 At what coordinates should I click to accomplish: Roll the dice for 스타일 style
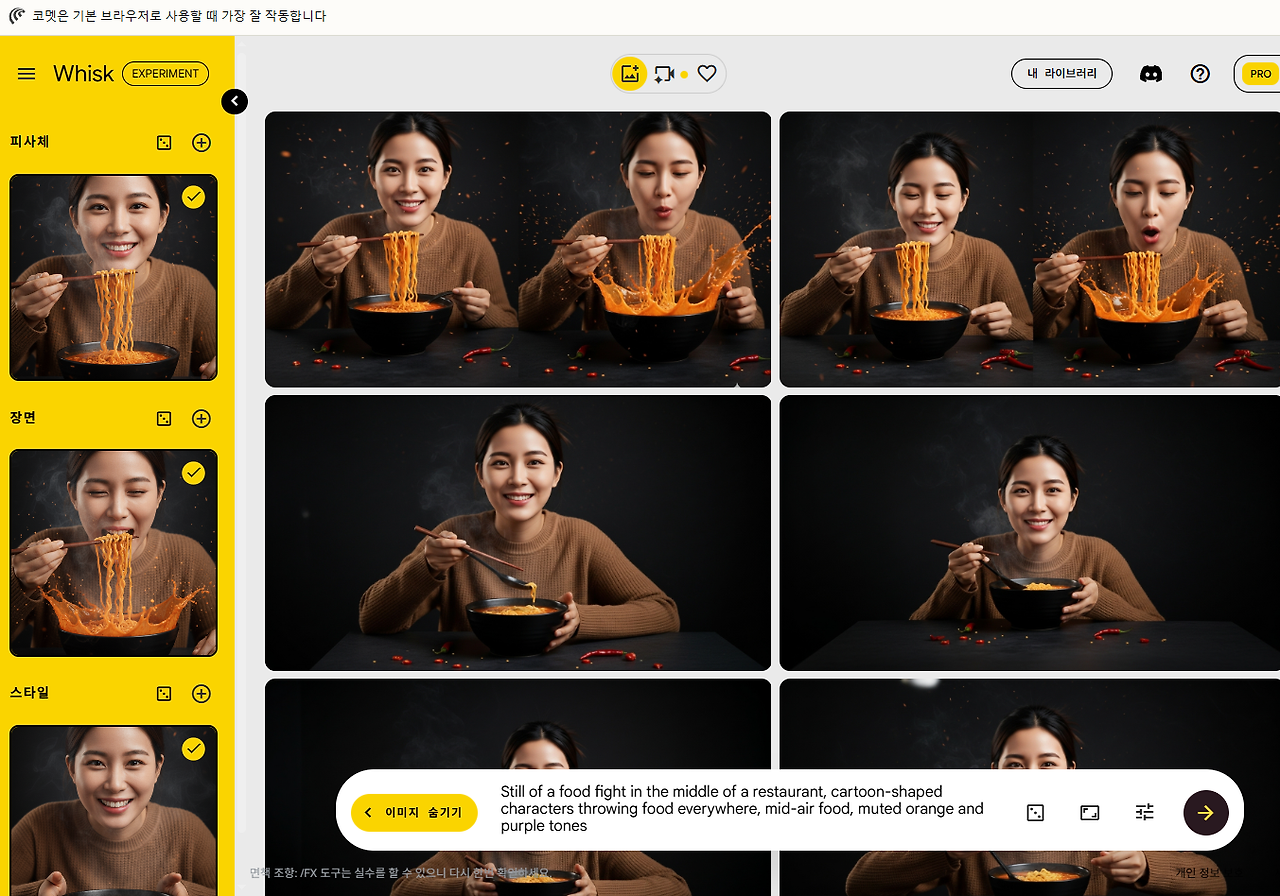164,694
